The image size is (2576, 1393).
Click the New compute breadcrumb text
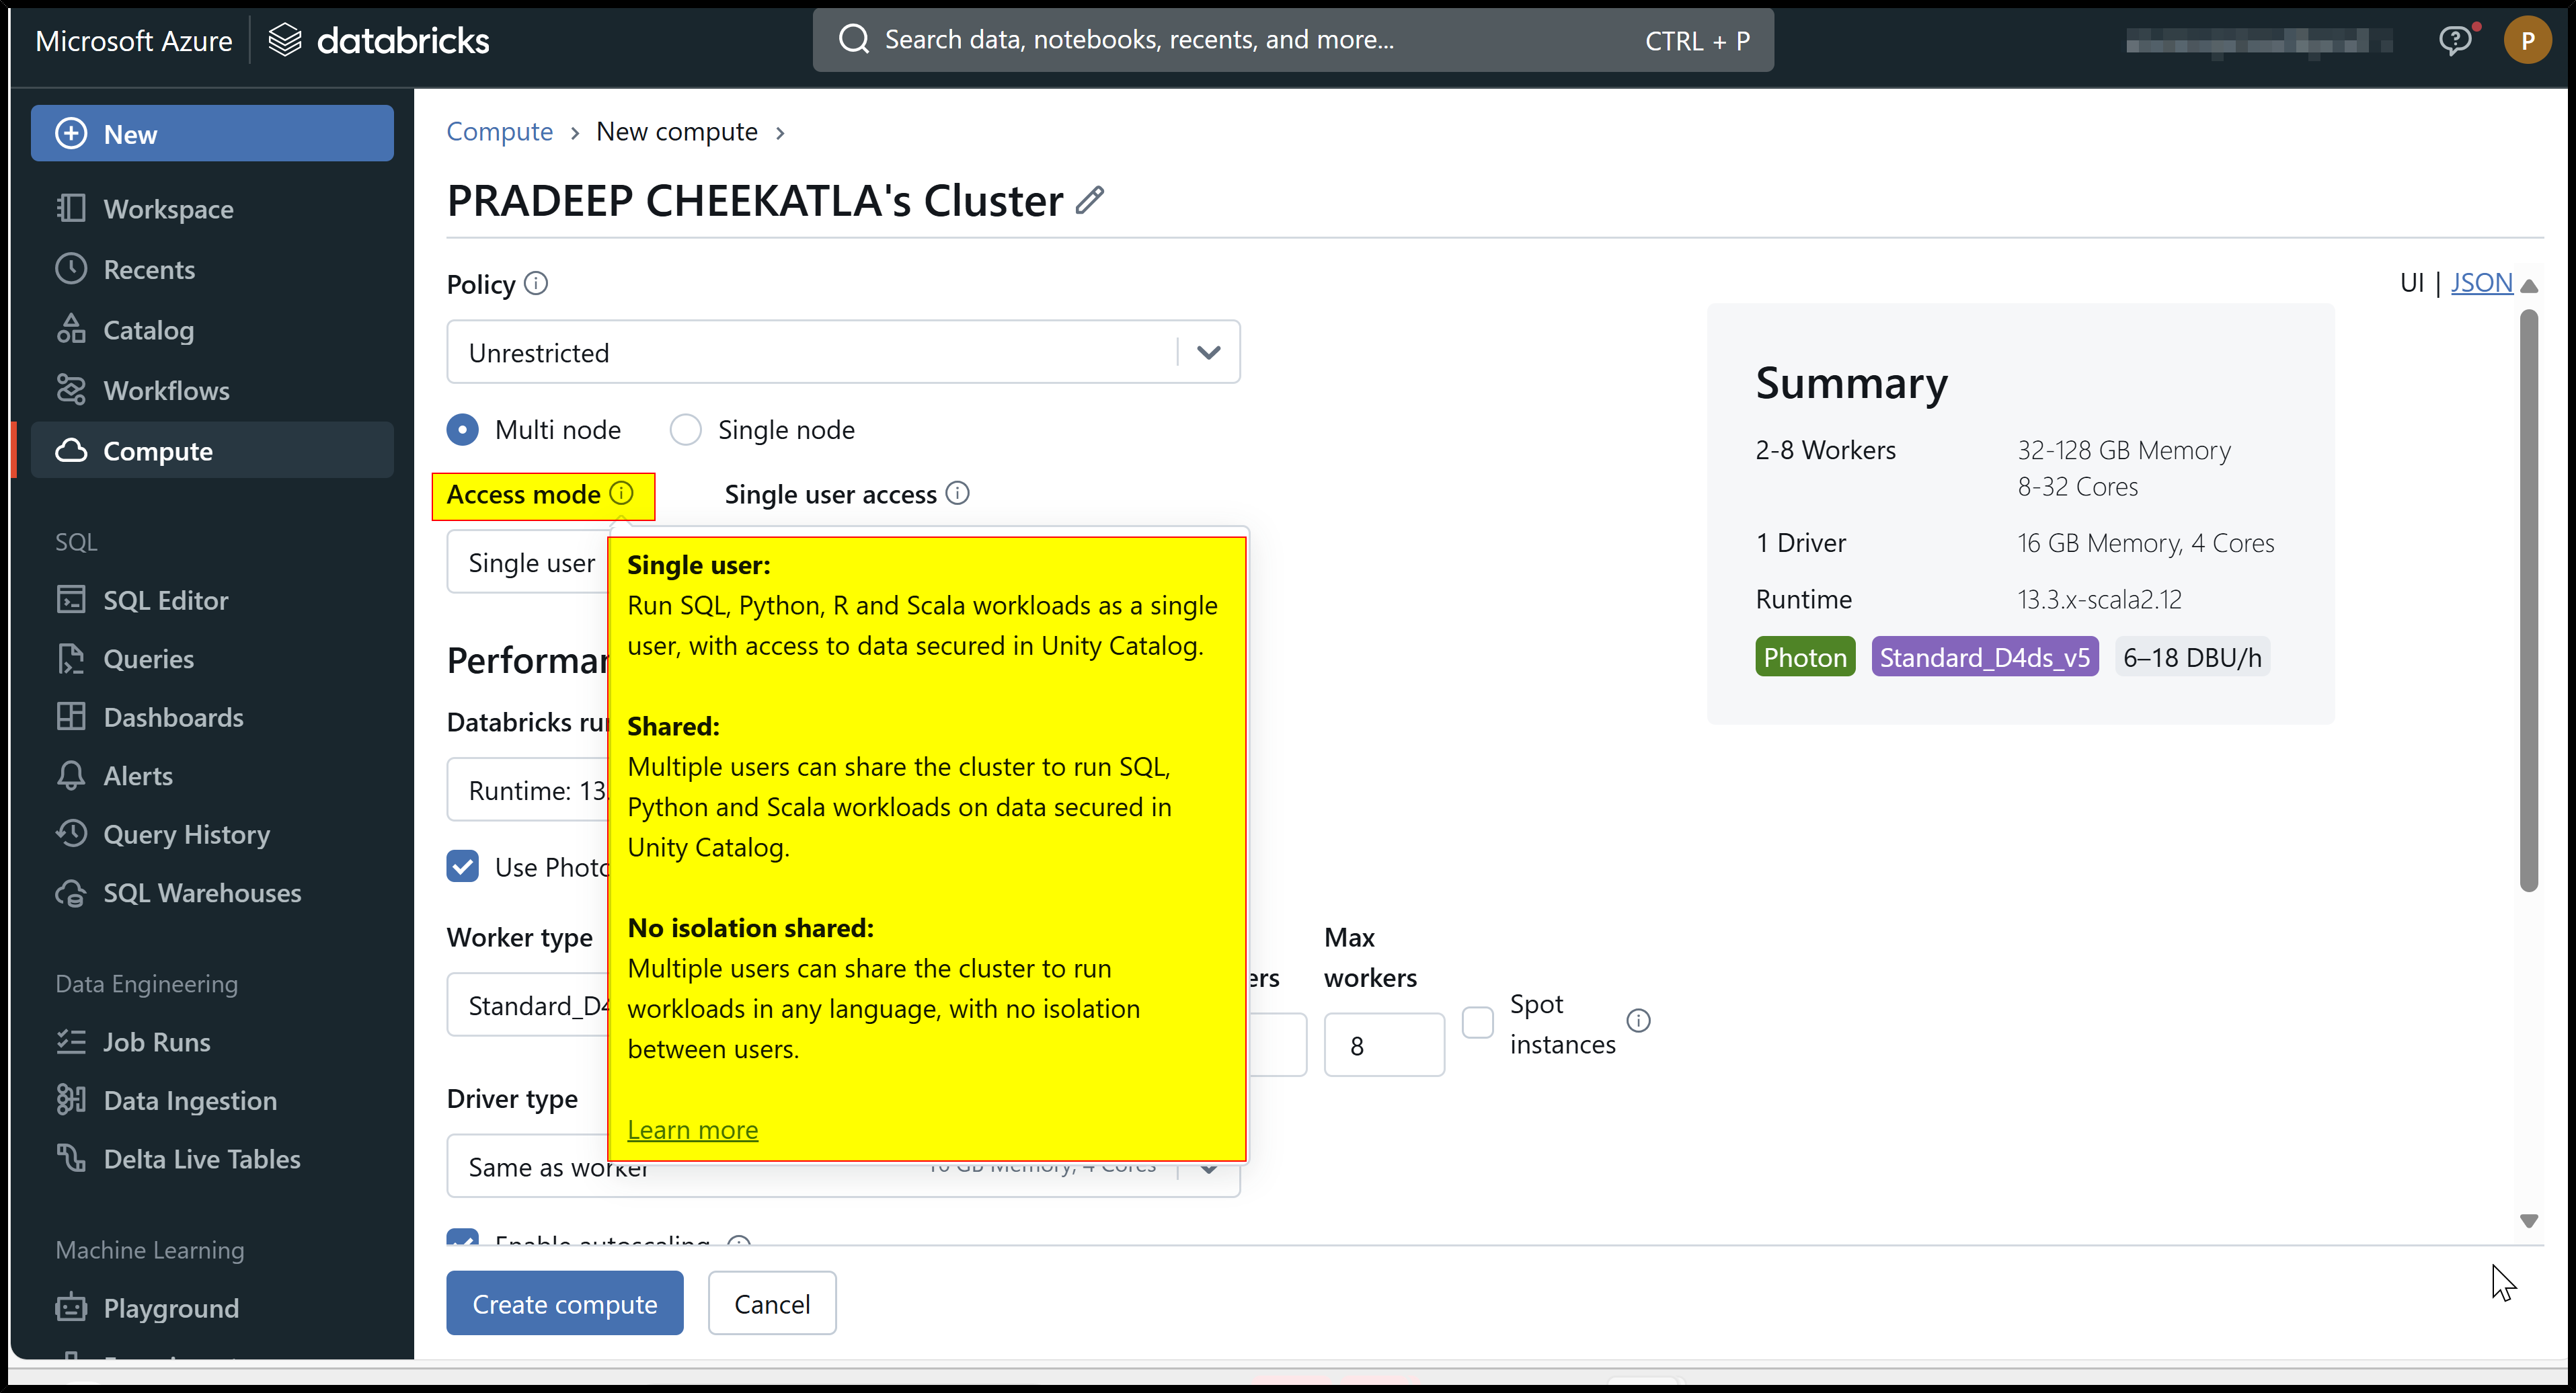tap(677, 132)
